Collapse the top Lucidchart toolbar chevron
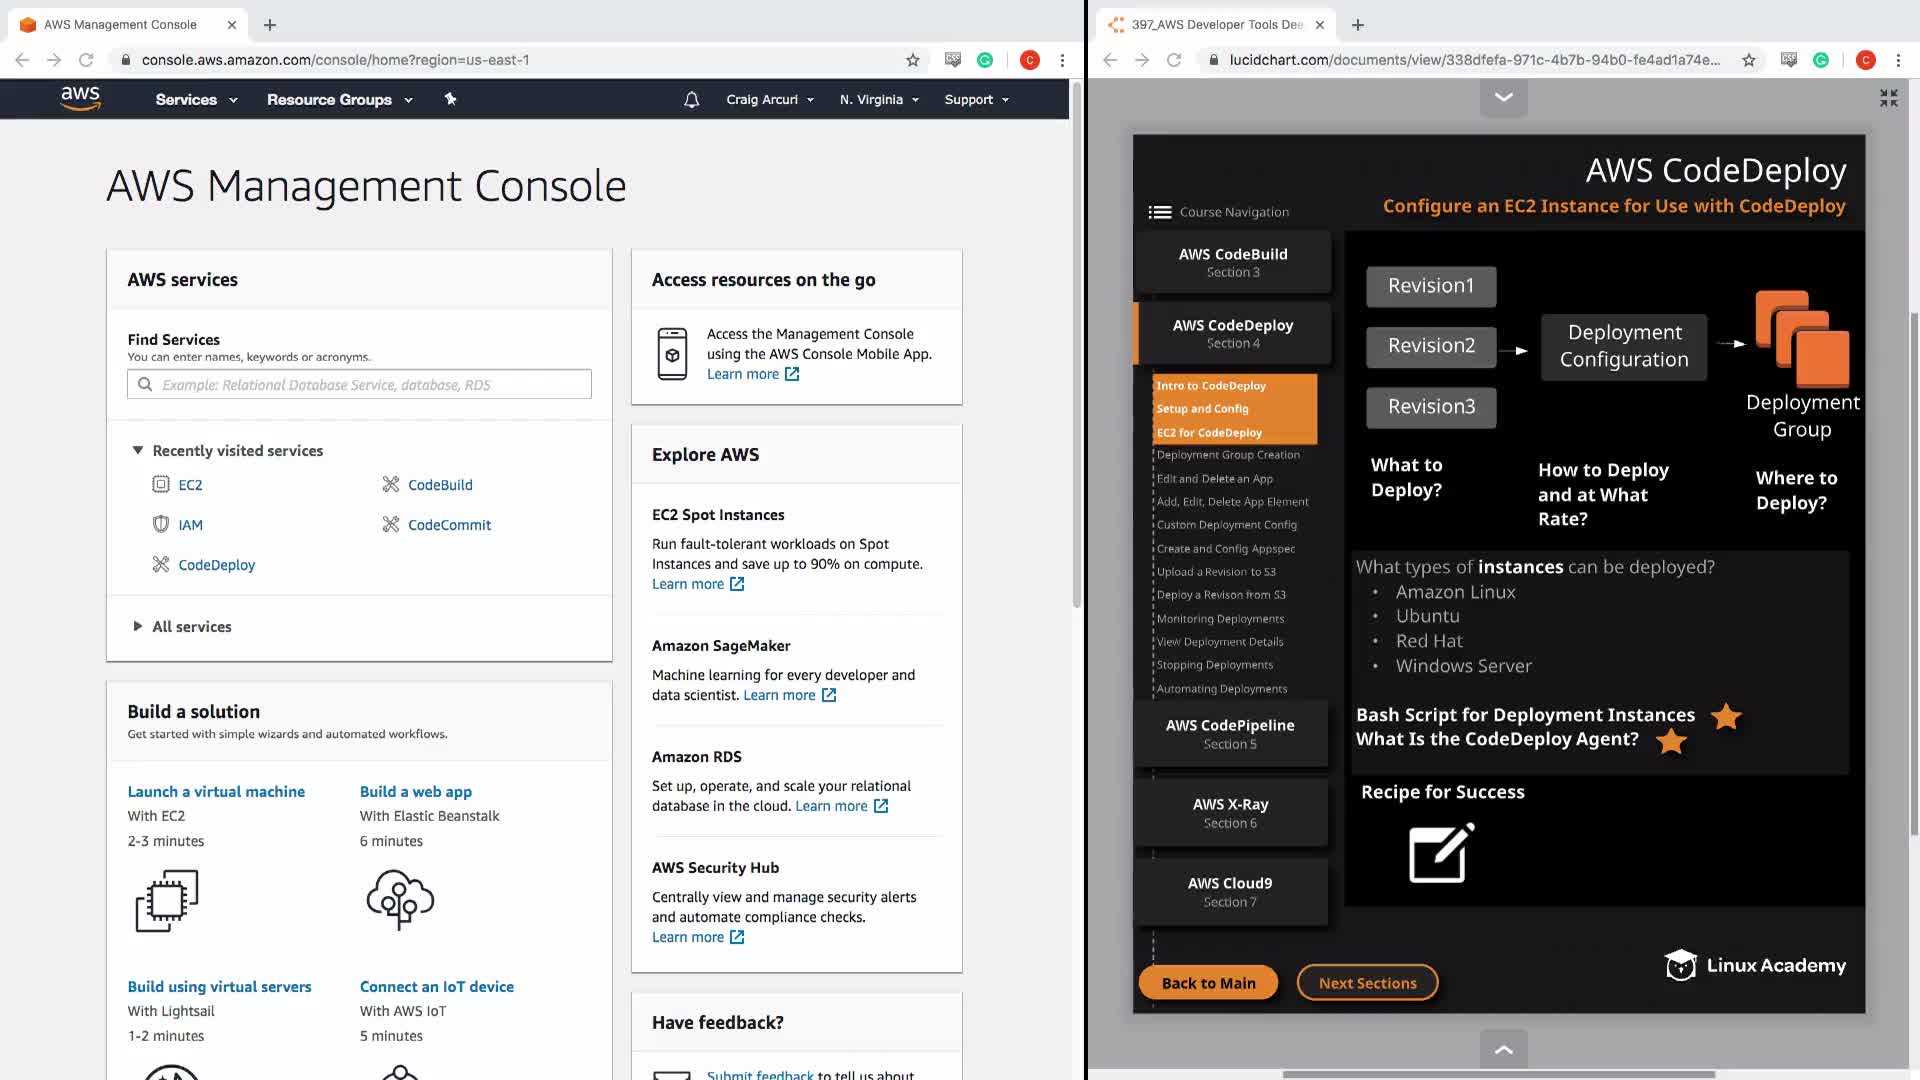Screen dimensions: 1920x1080 pos(1503,97)
